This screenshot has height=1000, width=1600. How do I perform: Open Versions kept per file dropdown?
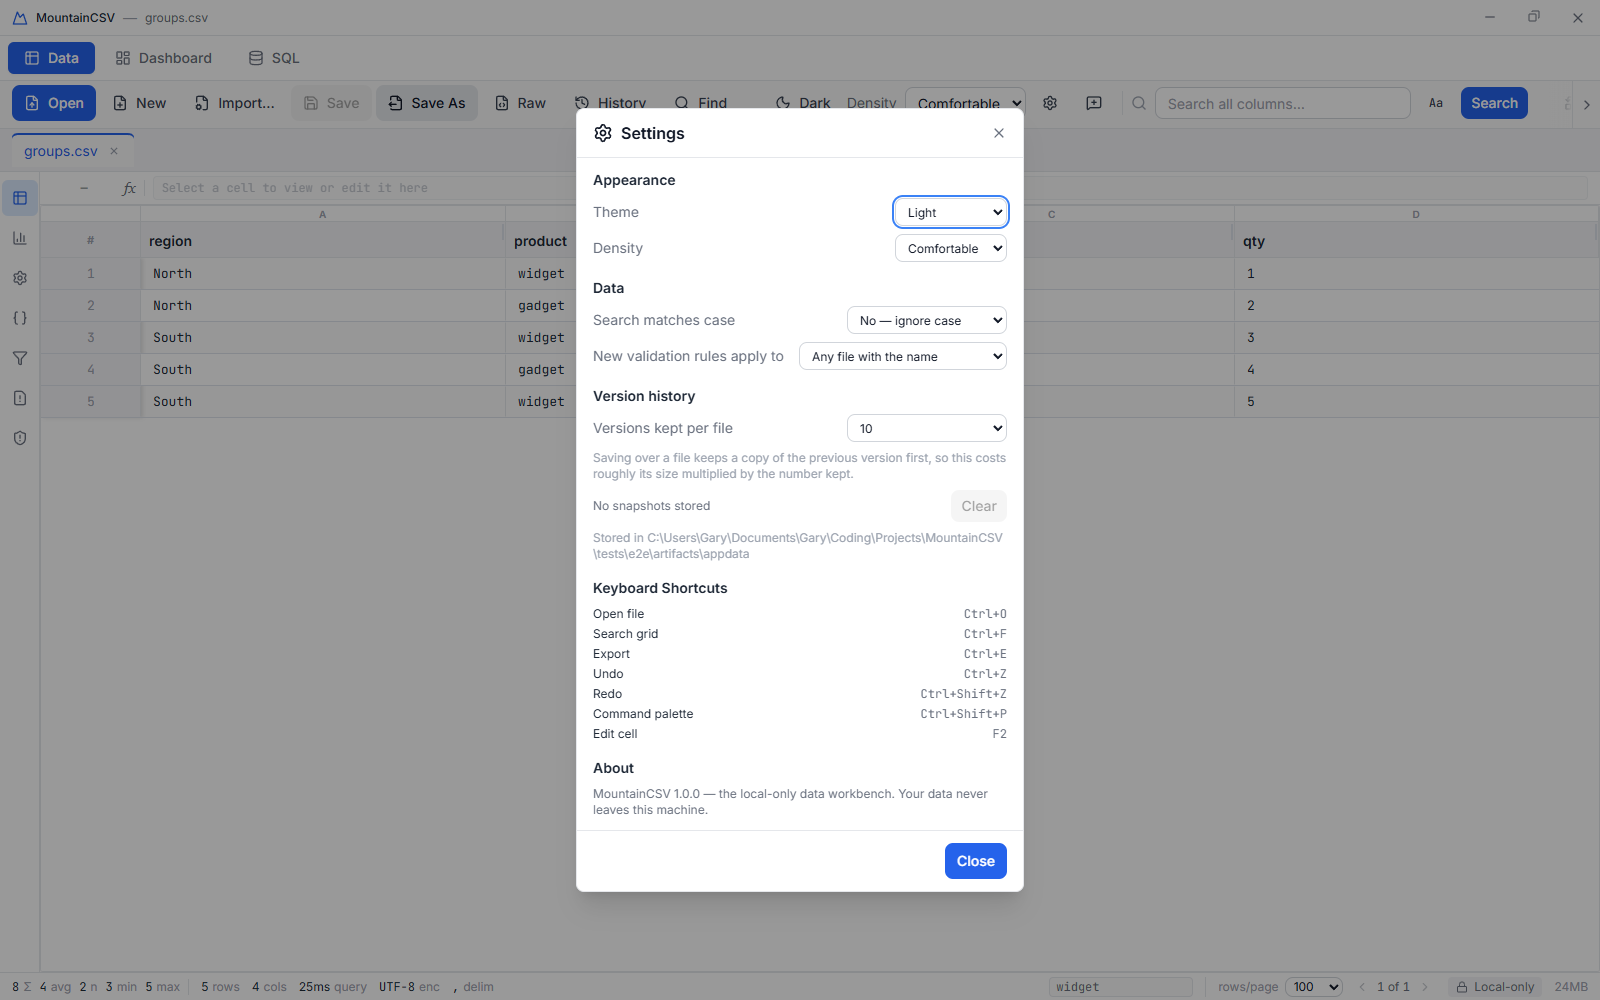tap(926, 428)
